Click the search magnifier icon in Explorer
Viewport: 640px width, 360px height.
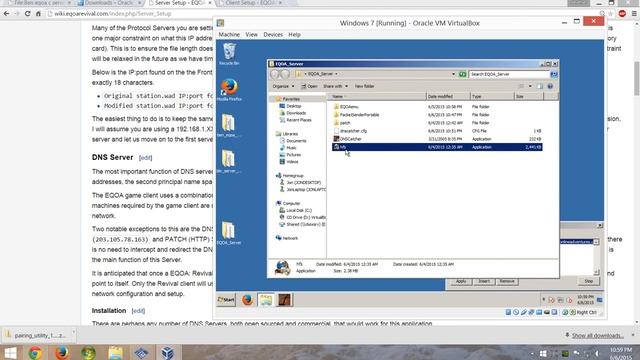pyautogui.click(x=554, y=74)
